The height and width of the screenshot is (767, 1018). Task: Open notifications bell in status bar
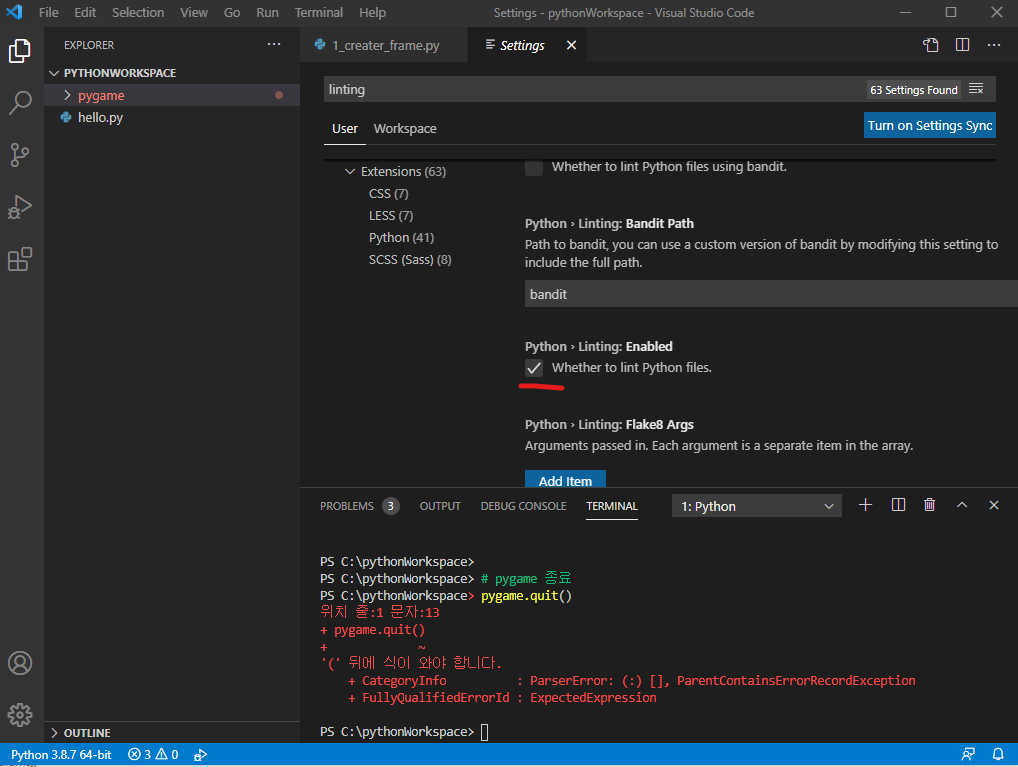pos(998,754)
